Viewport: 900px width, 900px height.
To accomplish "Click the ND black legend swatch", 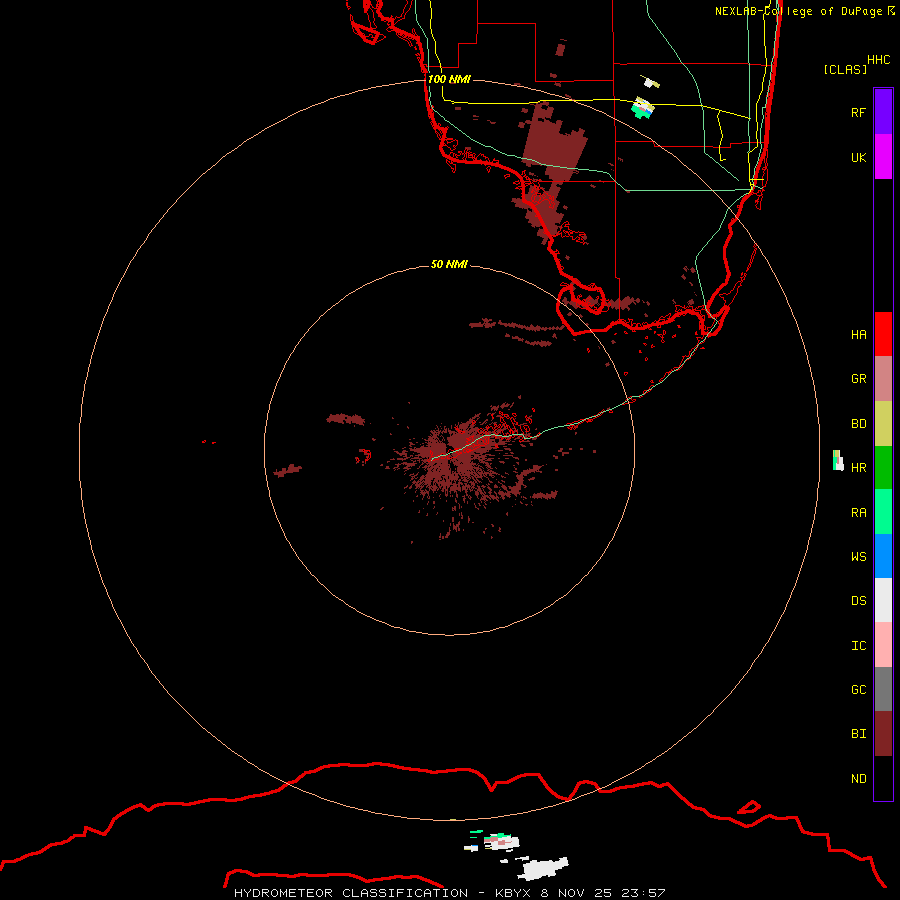I will point(883,778).
